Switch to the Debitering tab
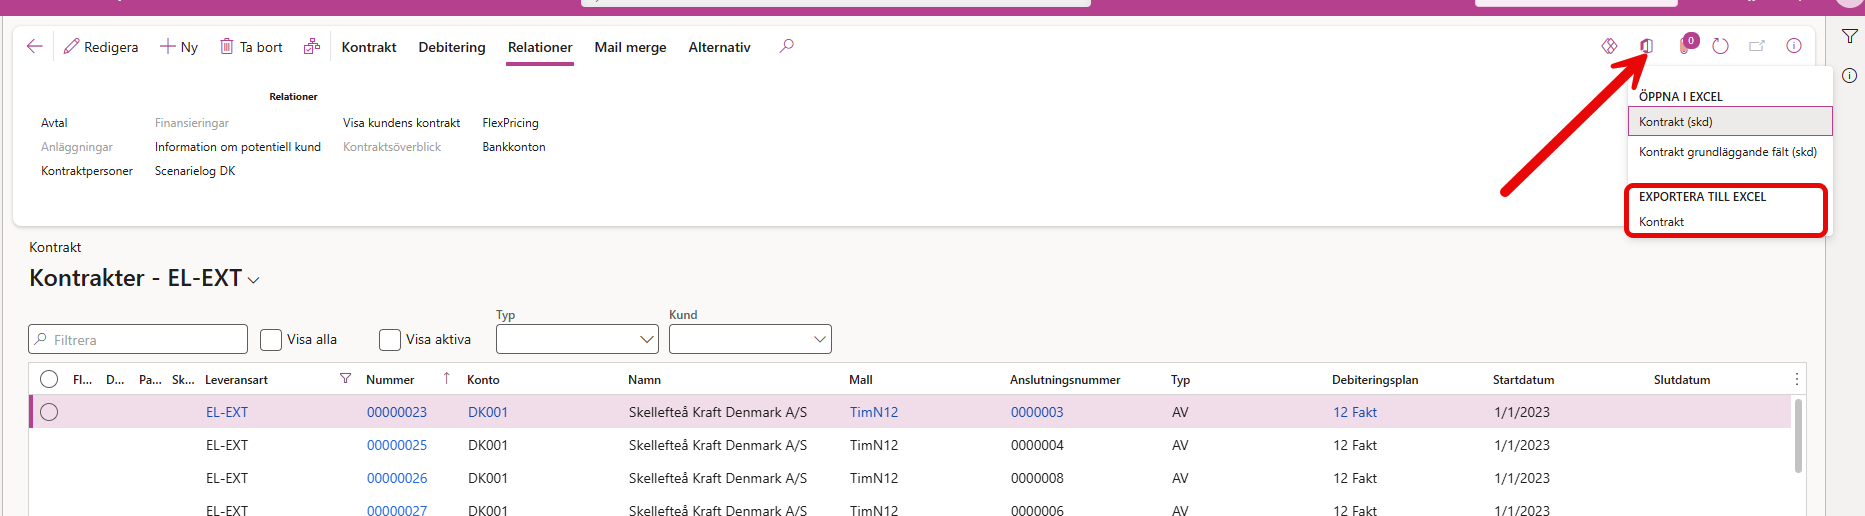 pos(452,47)
